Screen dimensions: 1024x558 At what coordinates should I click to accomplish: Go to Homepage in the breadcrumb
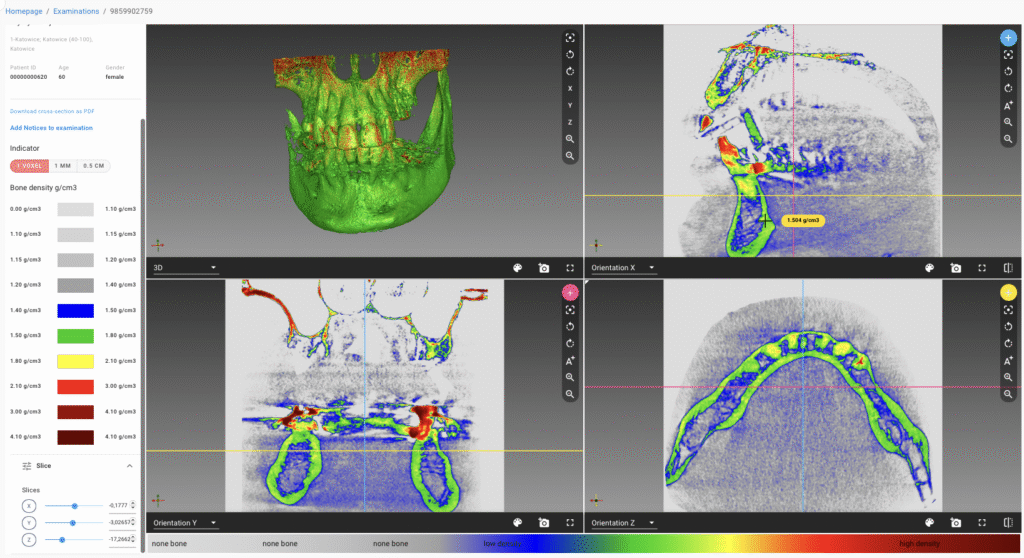[x=26, y=11]
